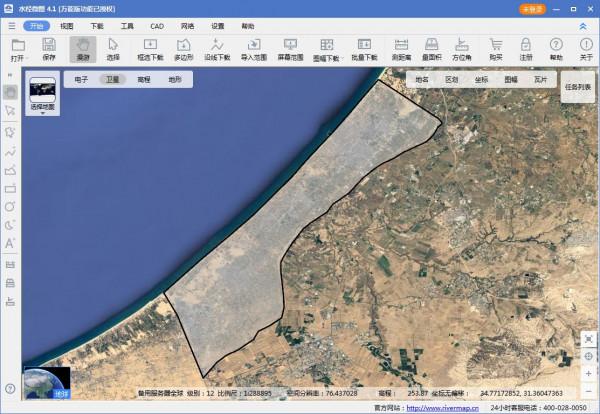The image size is (600, 414).
Task: Open the 测距离 distance measuring tool
Action: pos(401,48)
